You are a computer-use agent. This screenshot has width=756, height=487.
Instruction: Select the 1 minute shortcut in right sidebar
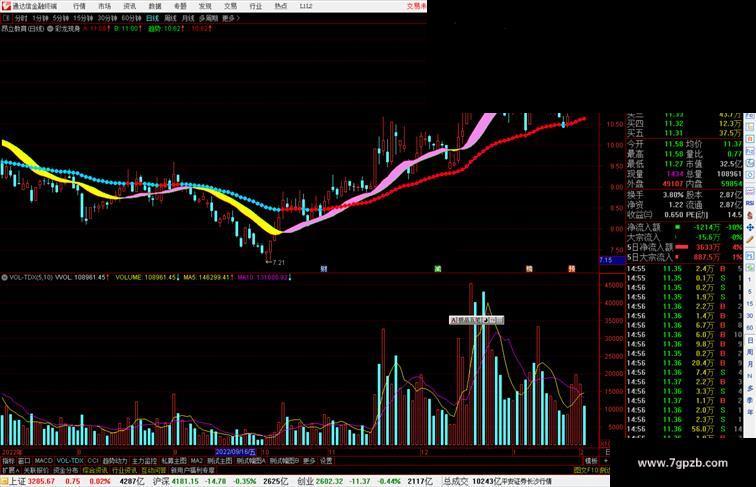click(x=750, y=281)
